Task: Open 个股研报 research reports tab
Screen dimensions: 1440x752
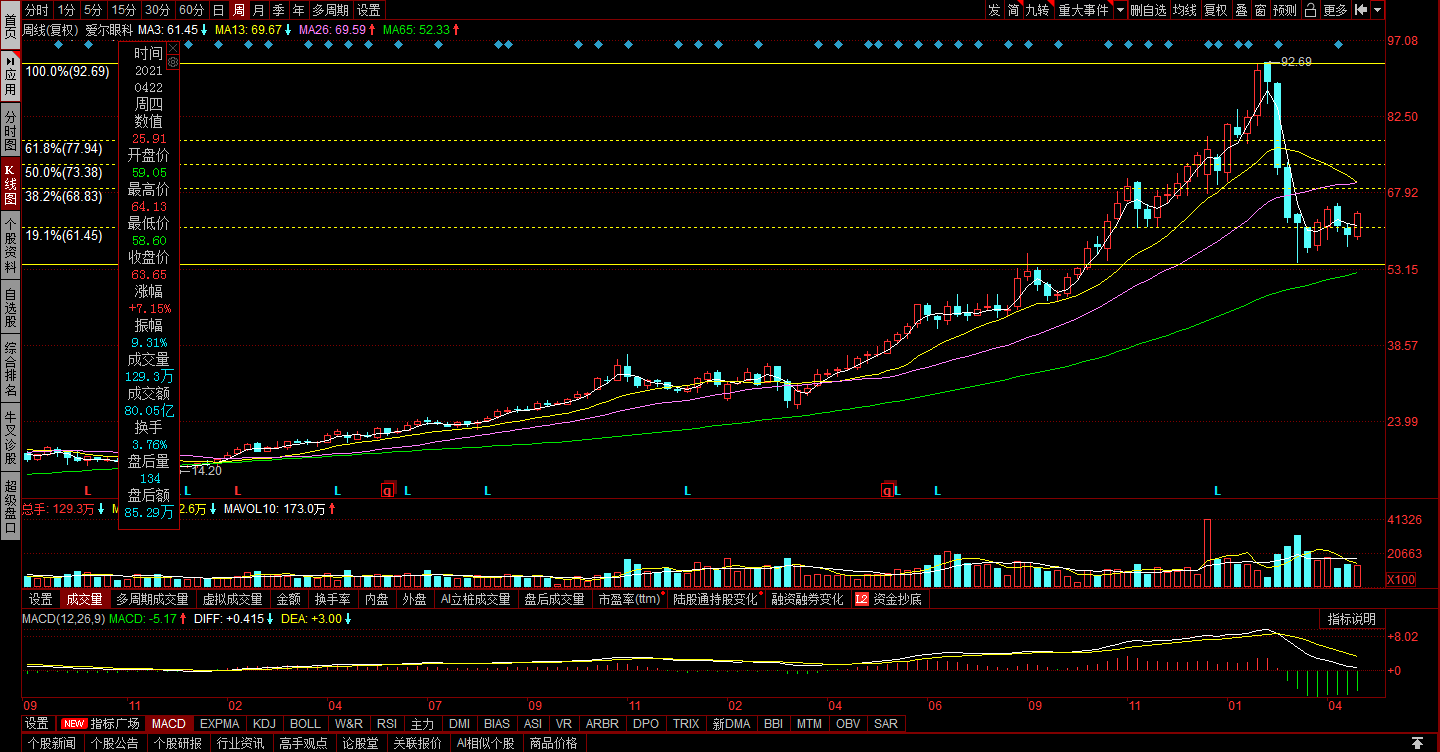Action: coord(177,743)
